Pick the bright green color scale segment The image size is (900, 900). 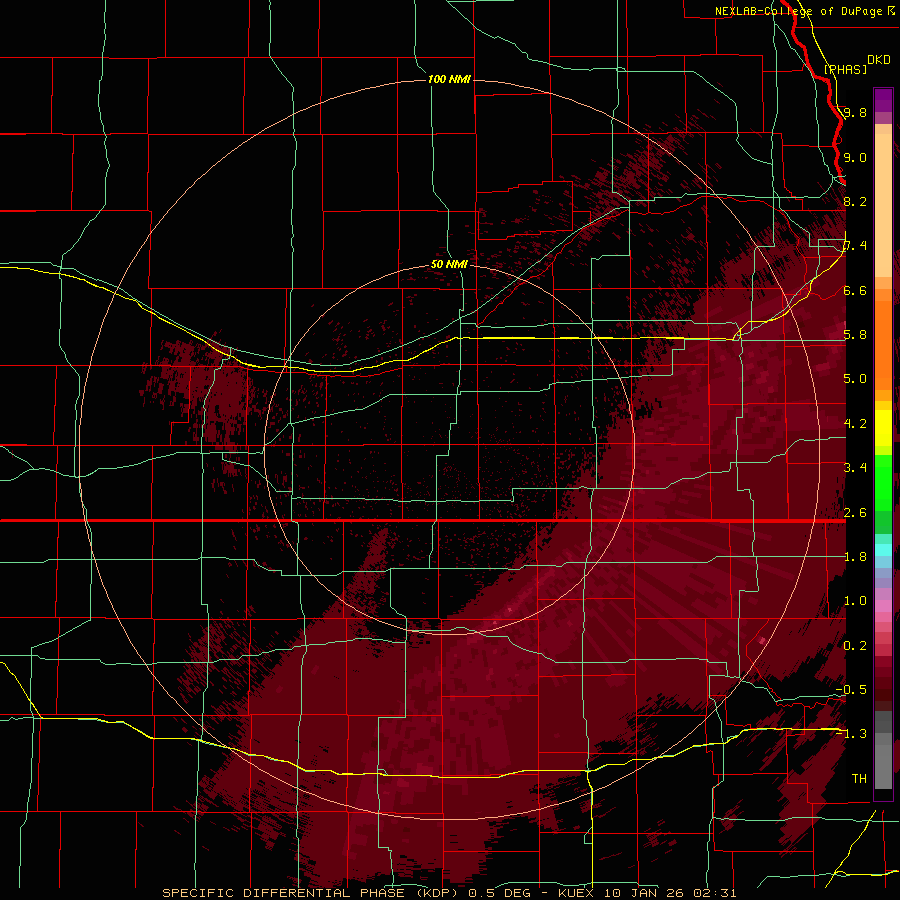[x=883, y=482]
